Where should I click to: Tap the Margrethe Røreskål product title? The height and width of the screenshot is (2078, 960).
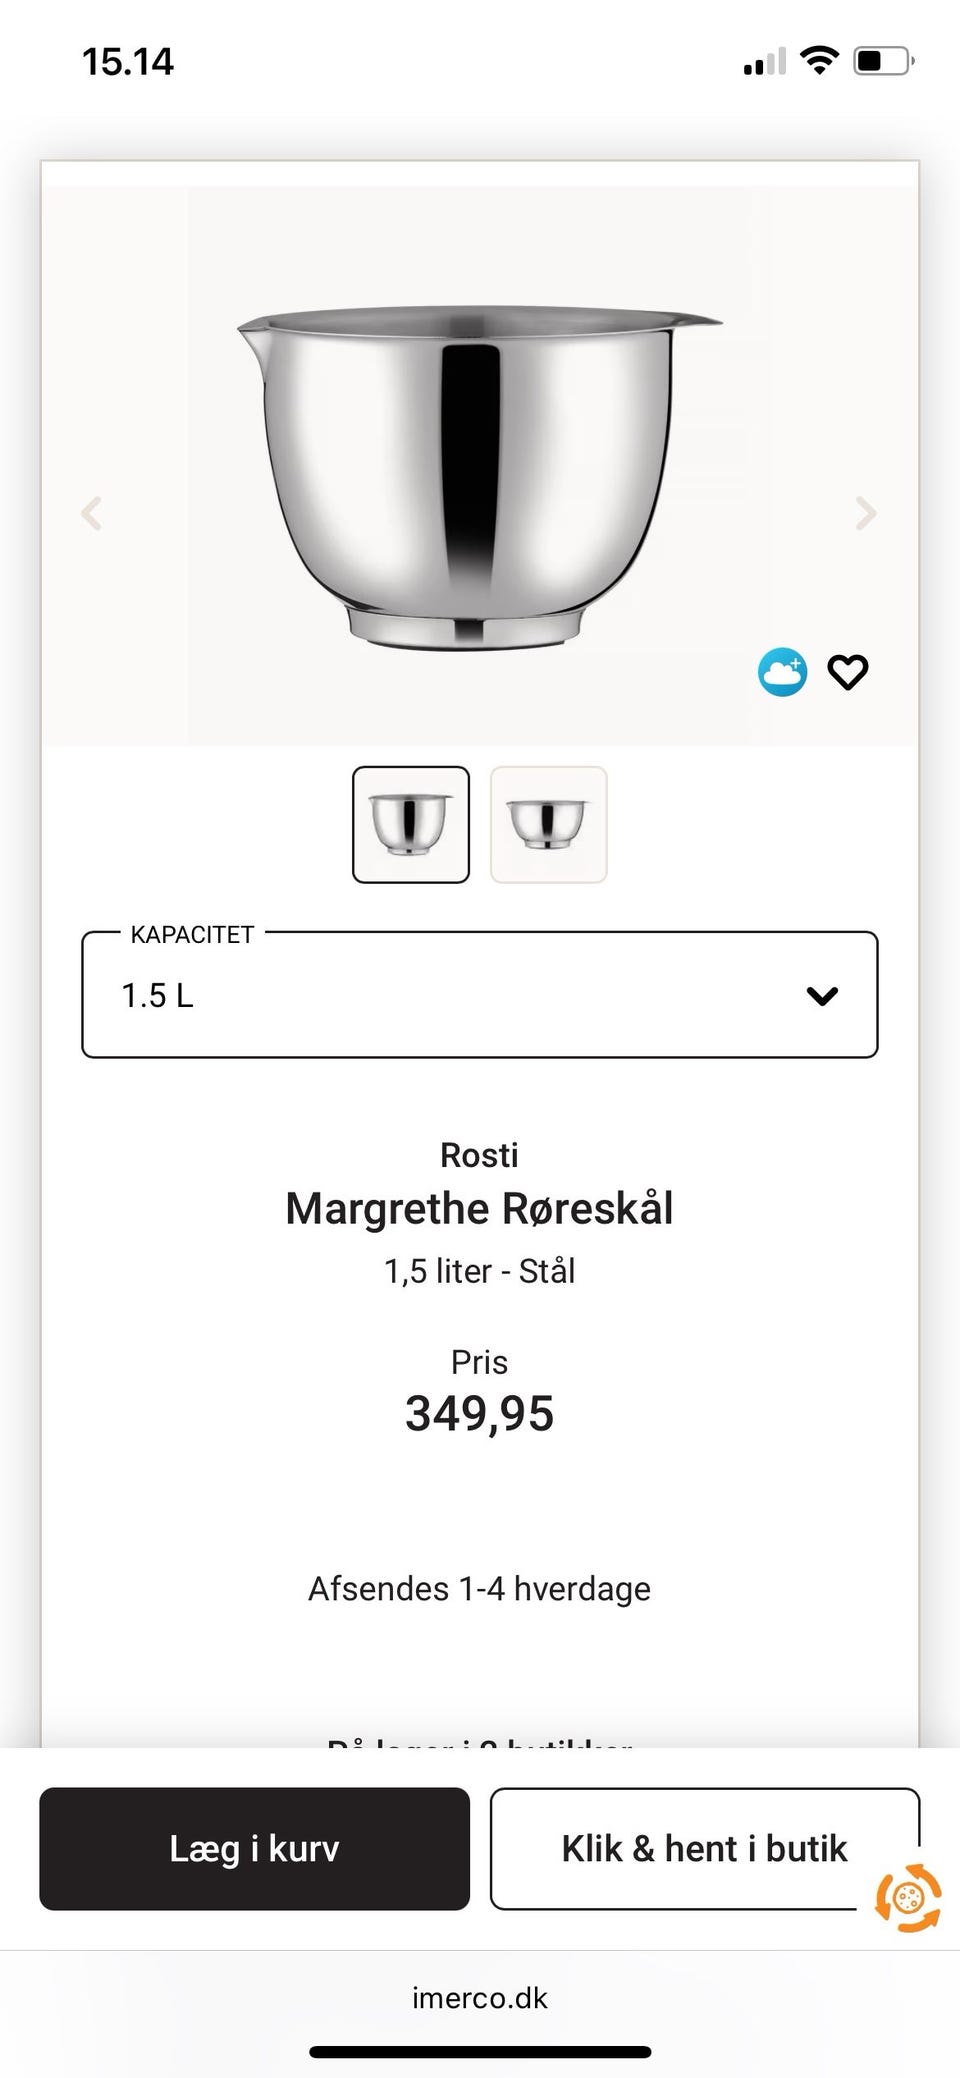pos(480,1208)
